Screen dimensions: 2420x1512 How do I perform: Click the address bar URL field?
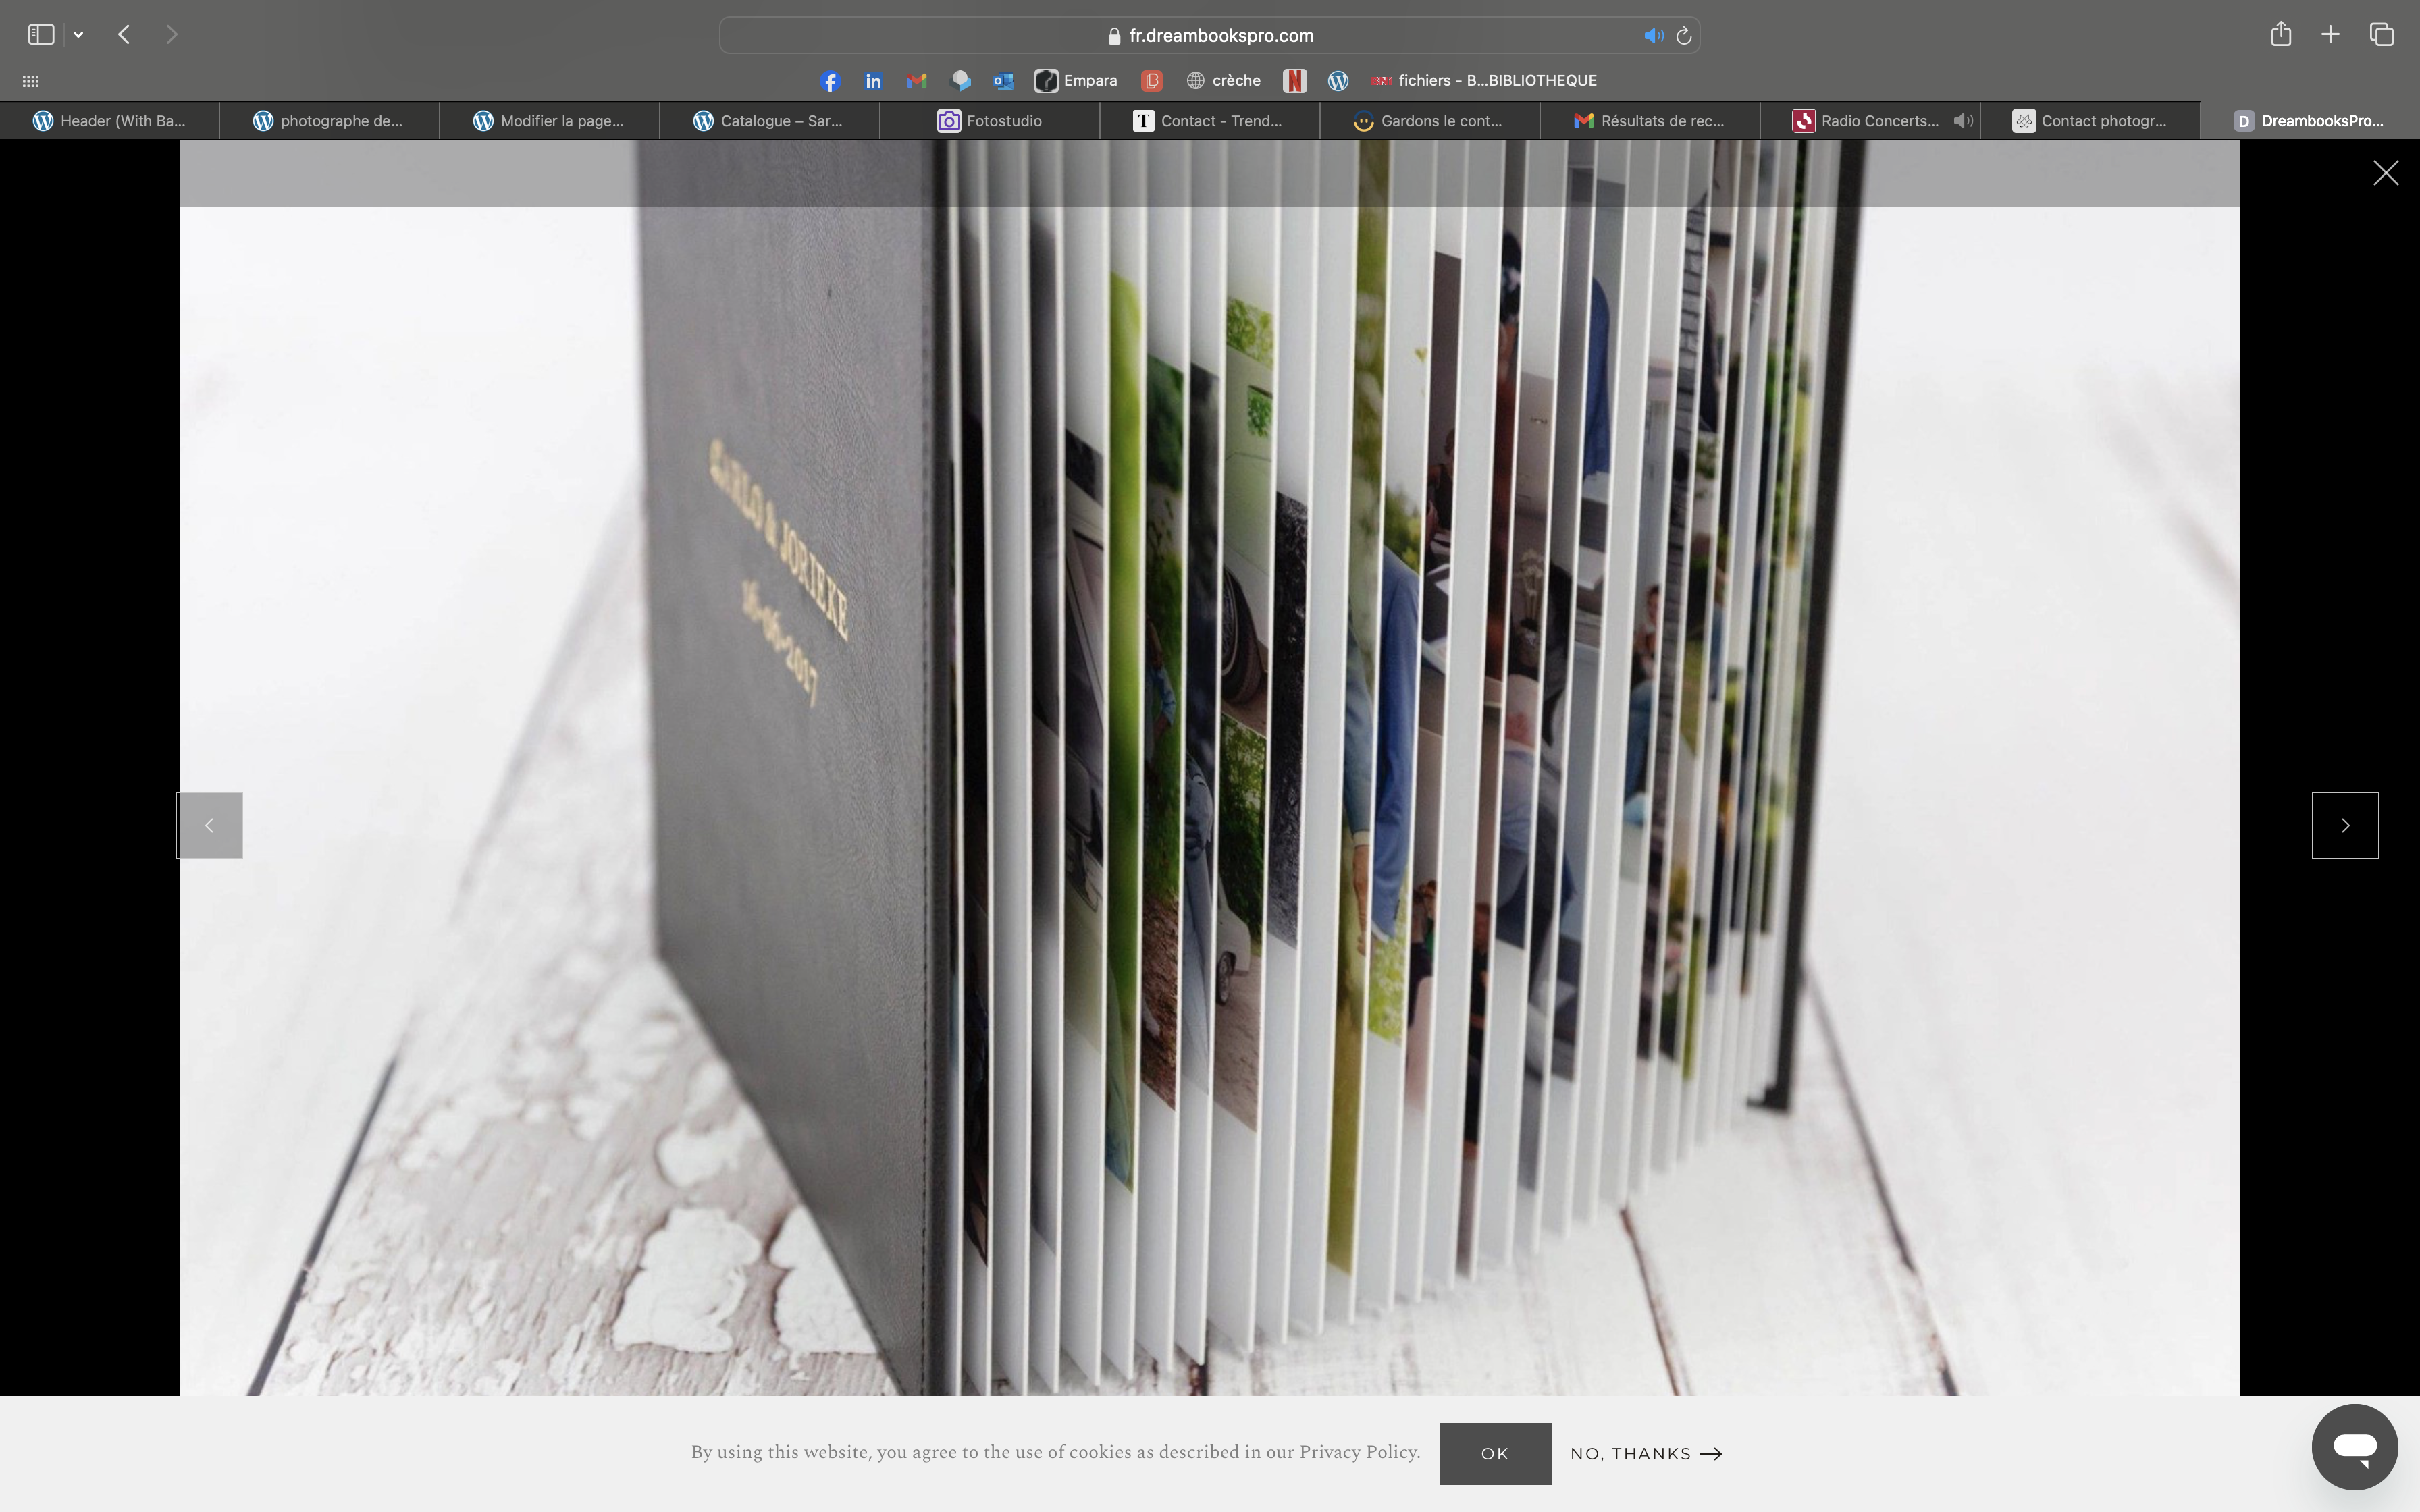pos(1220,36)
